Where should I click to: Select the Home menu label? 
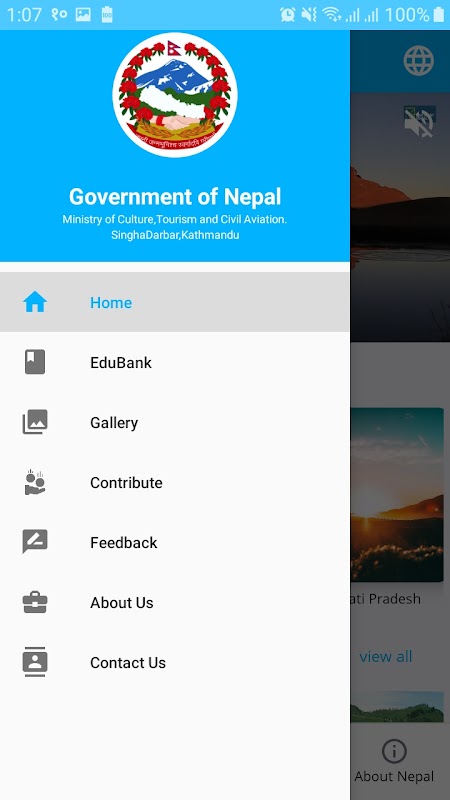point(111,303)
